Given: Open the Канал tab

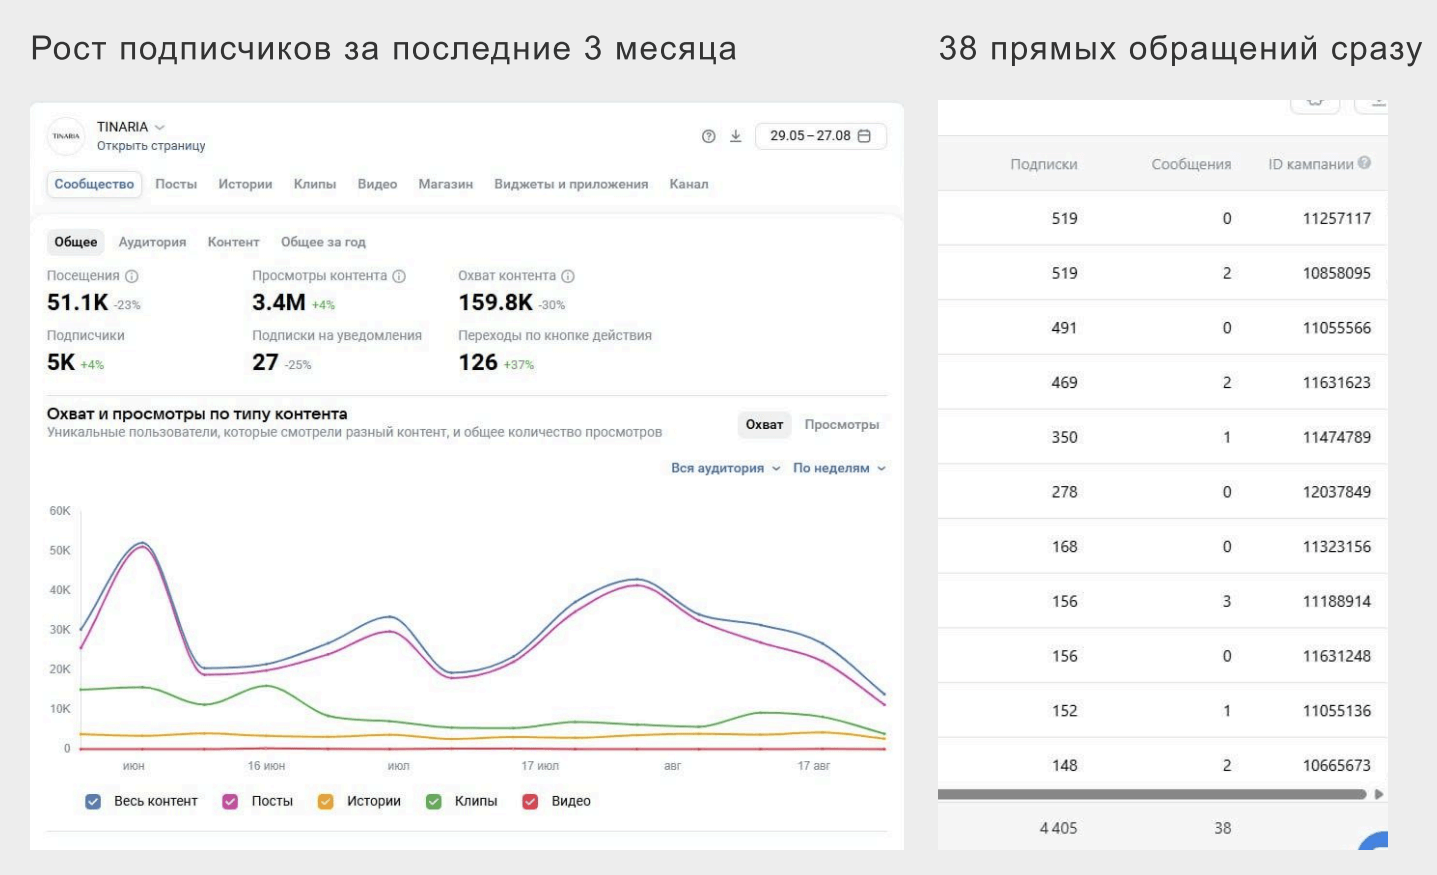Looking at the screenshot, I should click(689, 184).
